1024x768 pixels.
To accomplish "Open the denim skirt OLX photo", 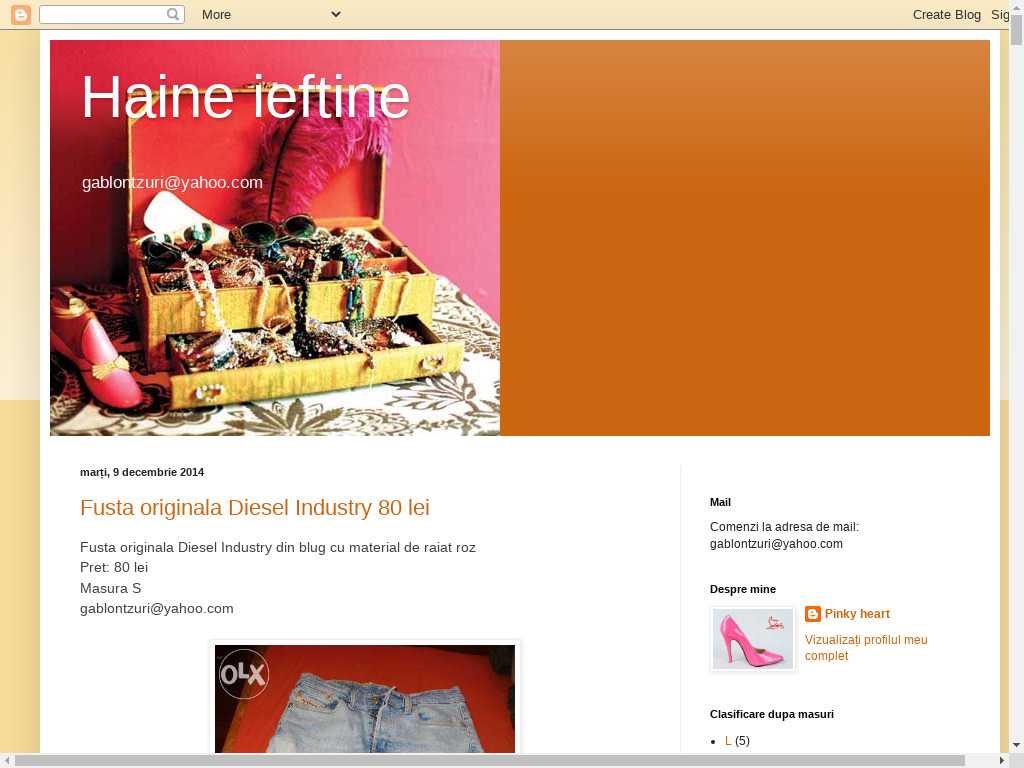I will [x=365, y=699].
